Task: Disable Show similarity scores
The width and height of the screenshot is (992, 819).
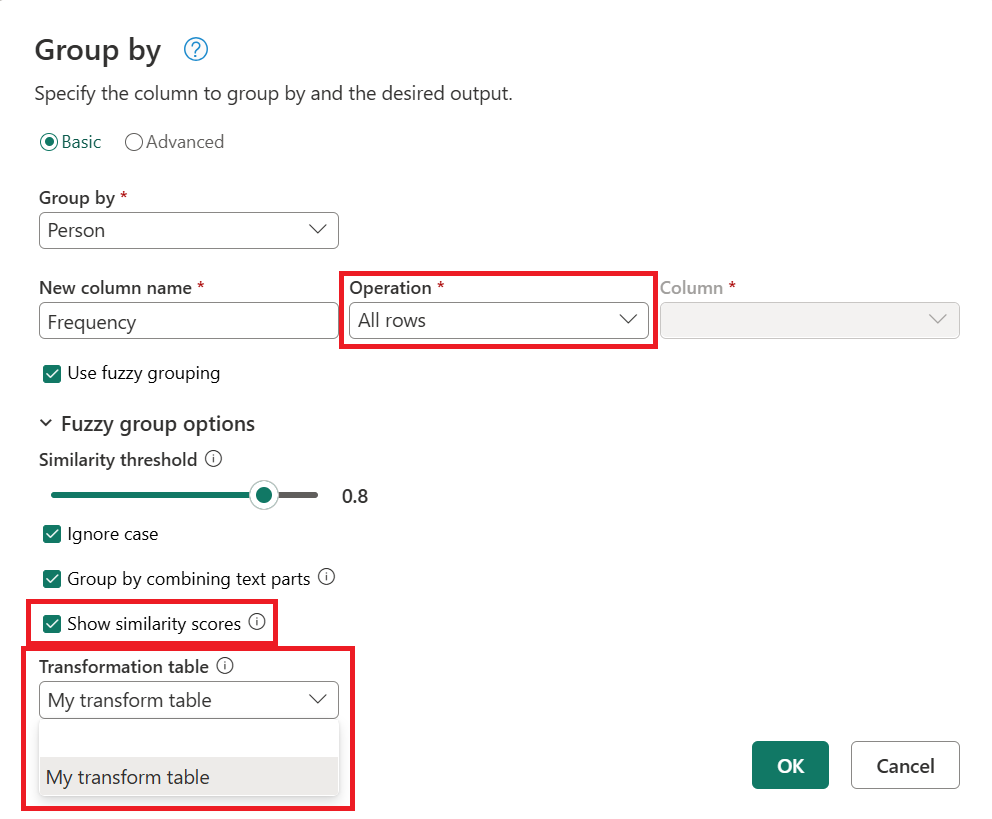Action: (51, 622)
